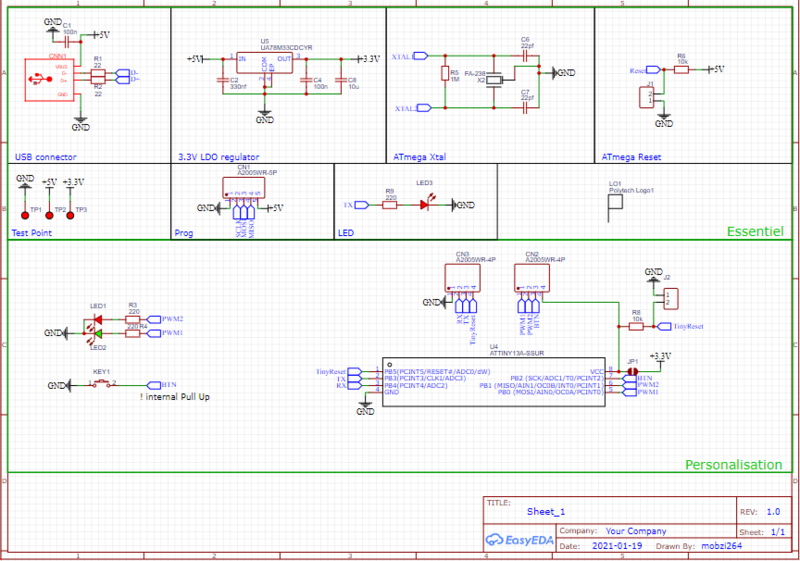
Task: Click the red LED3 diode symbol
Action: click(425, 205)
